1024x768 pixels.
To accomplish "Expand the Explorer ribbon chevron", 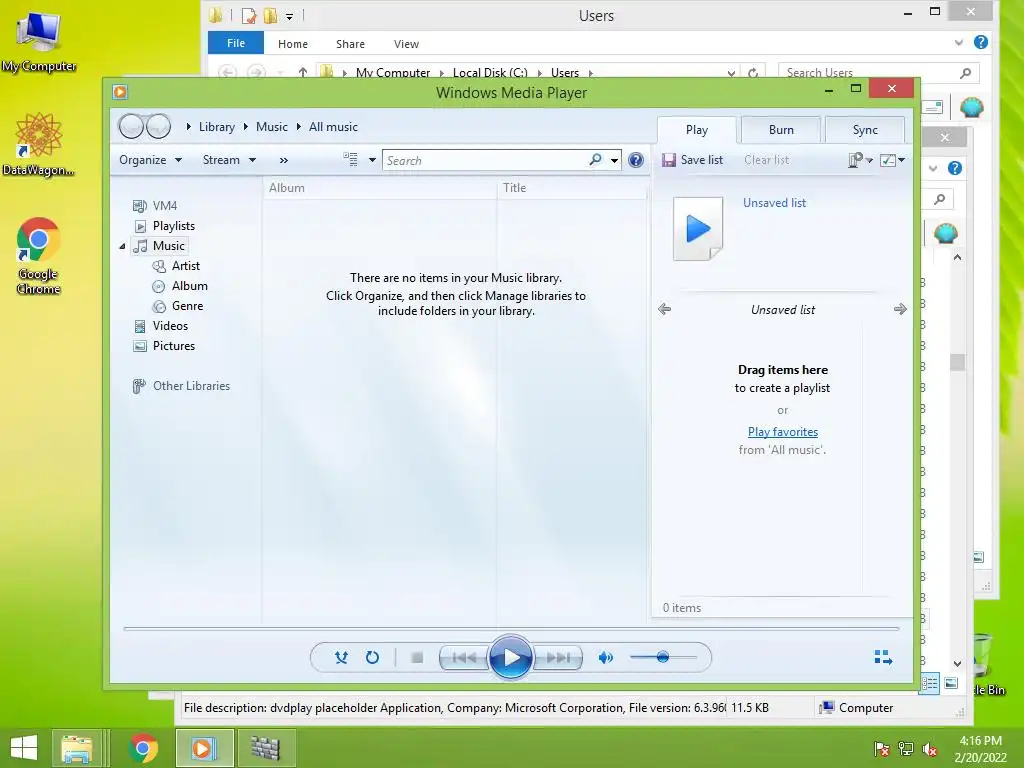I will pyautogui.click(x=959, y=42).
